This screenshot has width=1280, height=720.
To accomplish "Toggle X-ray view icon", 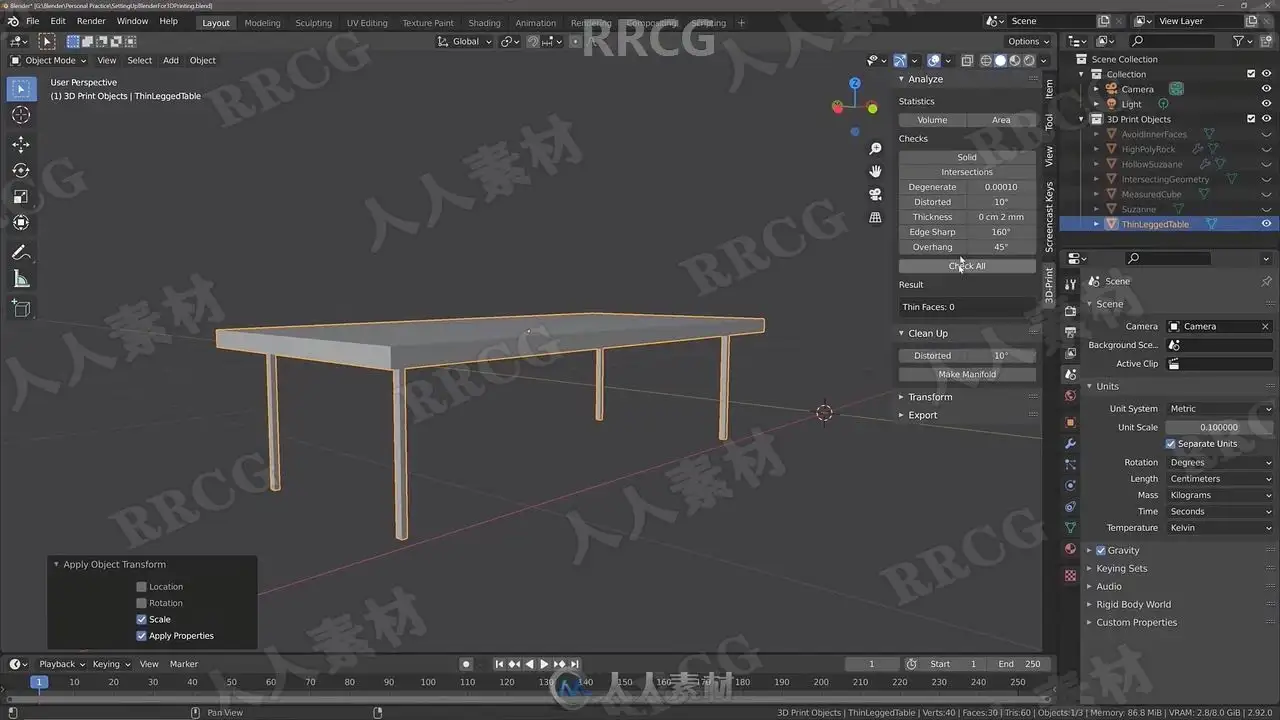I will (x=967, y=60).
